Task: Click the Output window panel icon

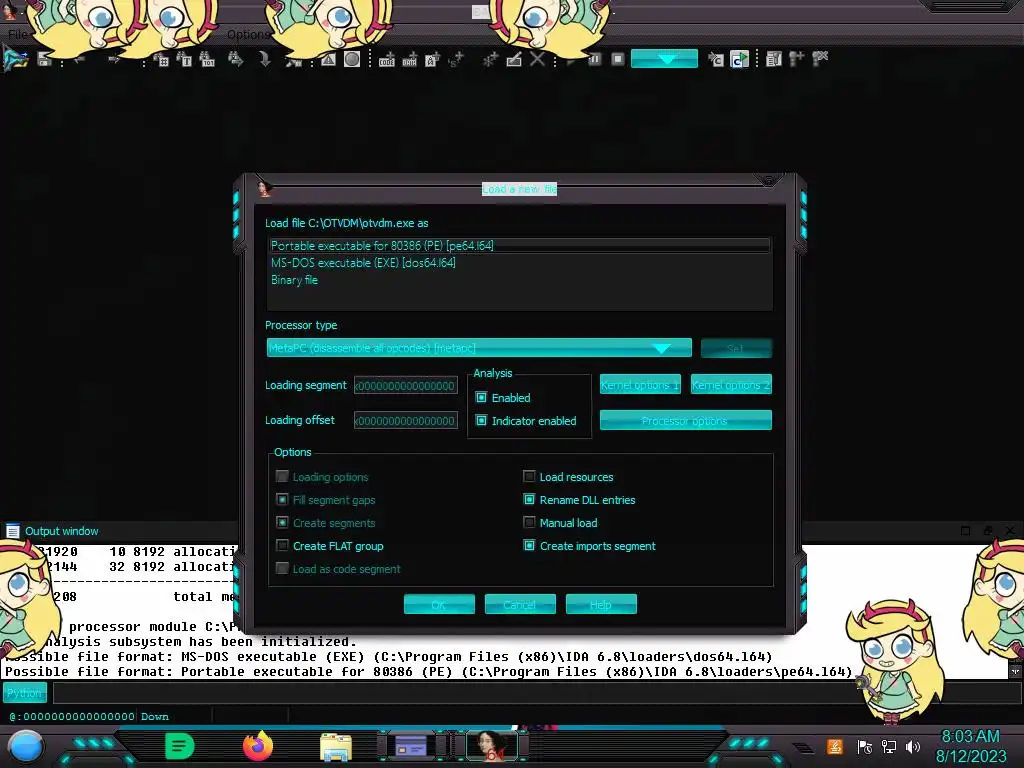Action: click(12, 531)
